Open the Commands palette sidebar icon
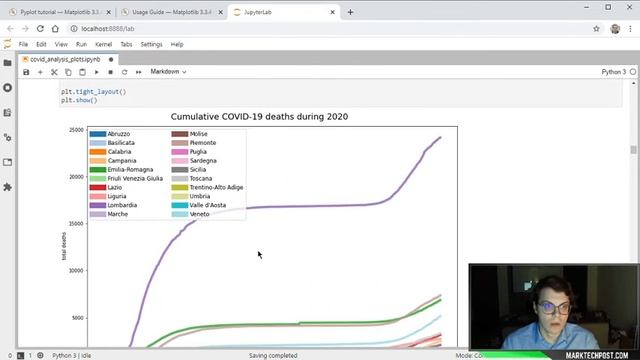The height and width of the screenshot is (360, 640). 7,113
